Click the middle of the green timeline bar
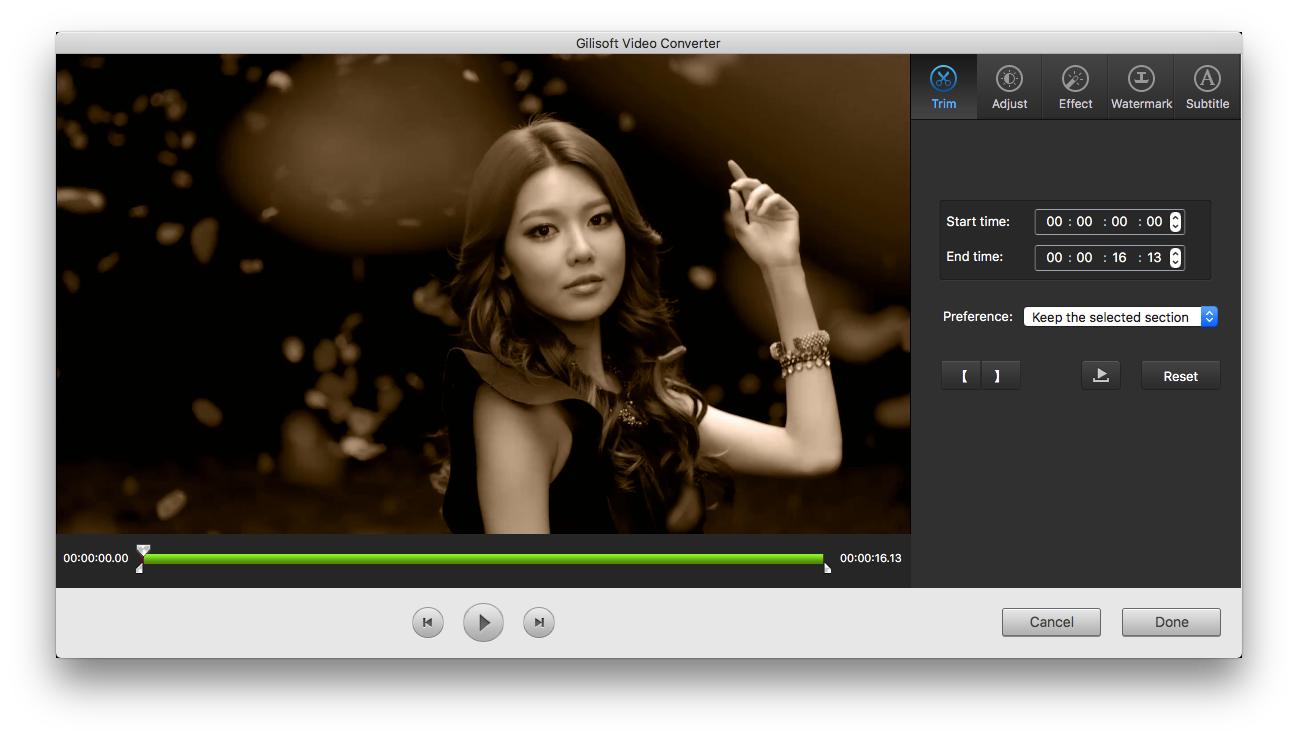 coord(483,559)
